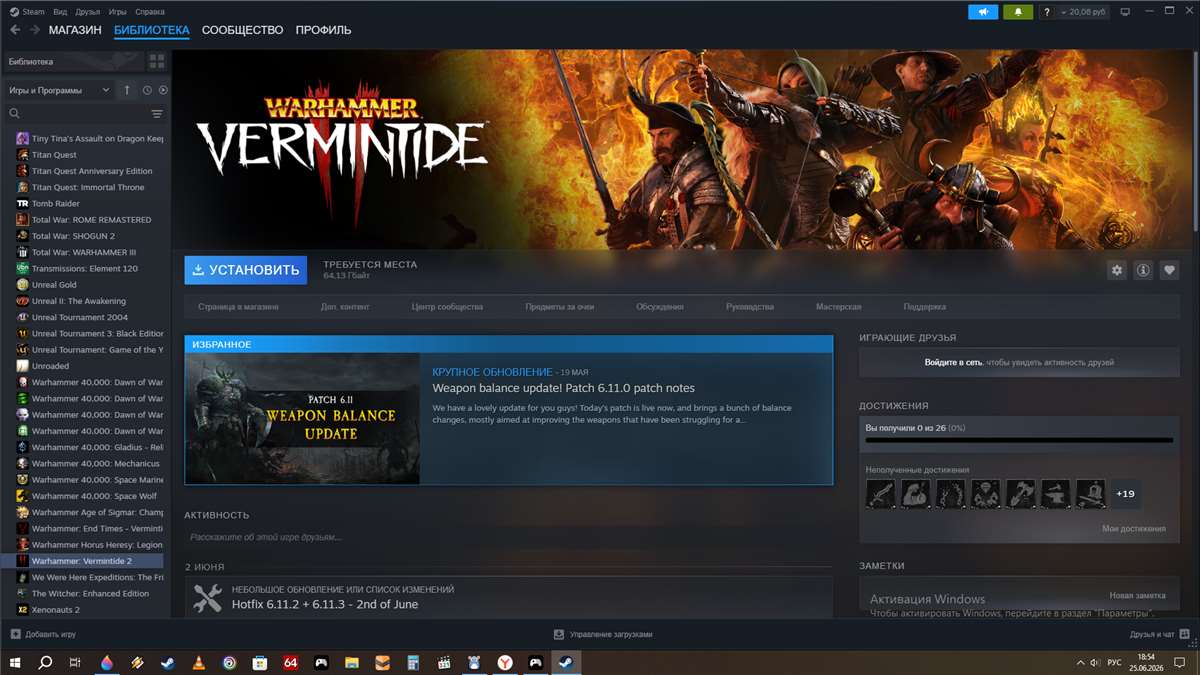Expand account wallet dropdown 20,08 руб
This screenshot has width=1200, height=675.
tap(1083, 12)
